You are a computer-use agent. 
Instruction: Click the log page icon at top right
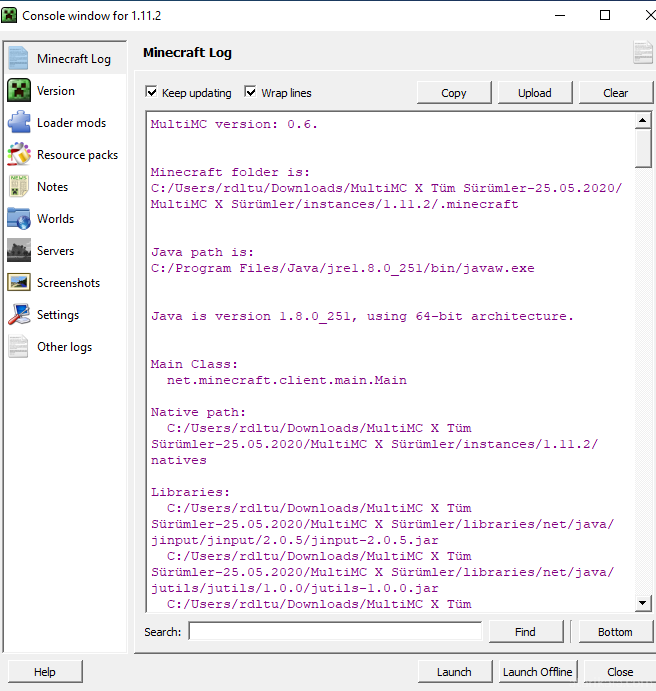[642, 52]
